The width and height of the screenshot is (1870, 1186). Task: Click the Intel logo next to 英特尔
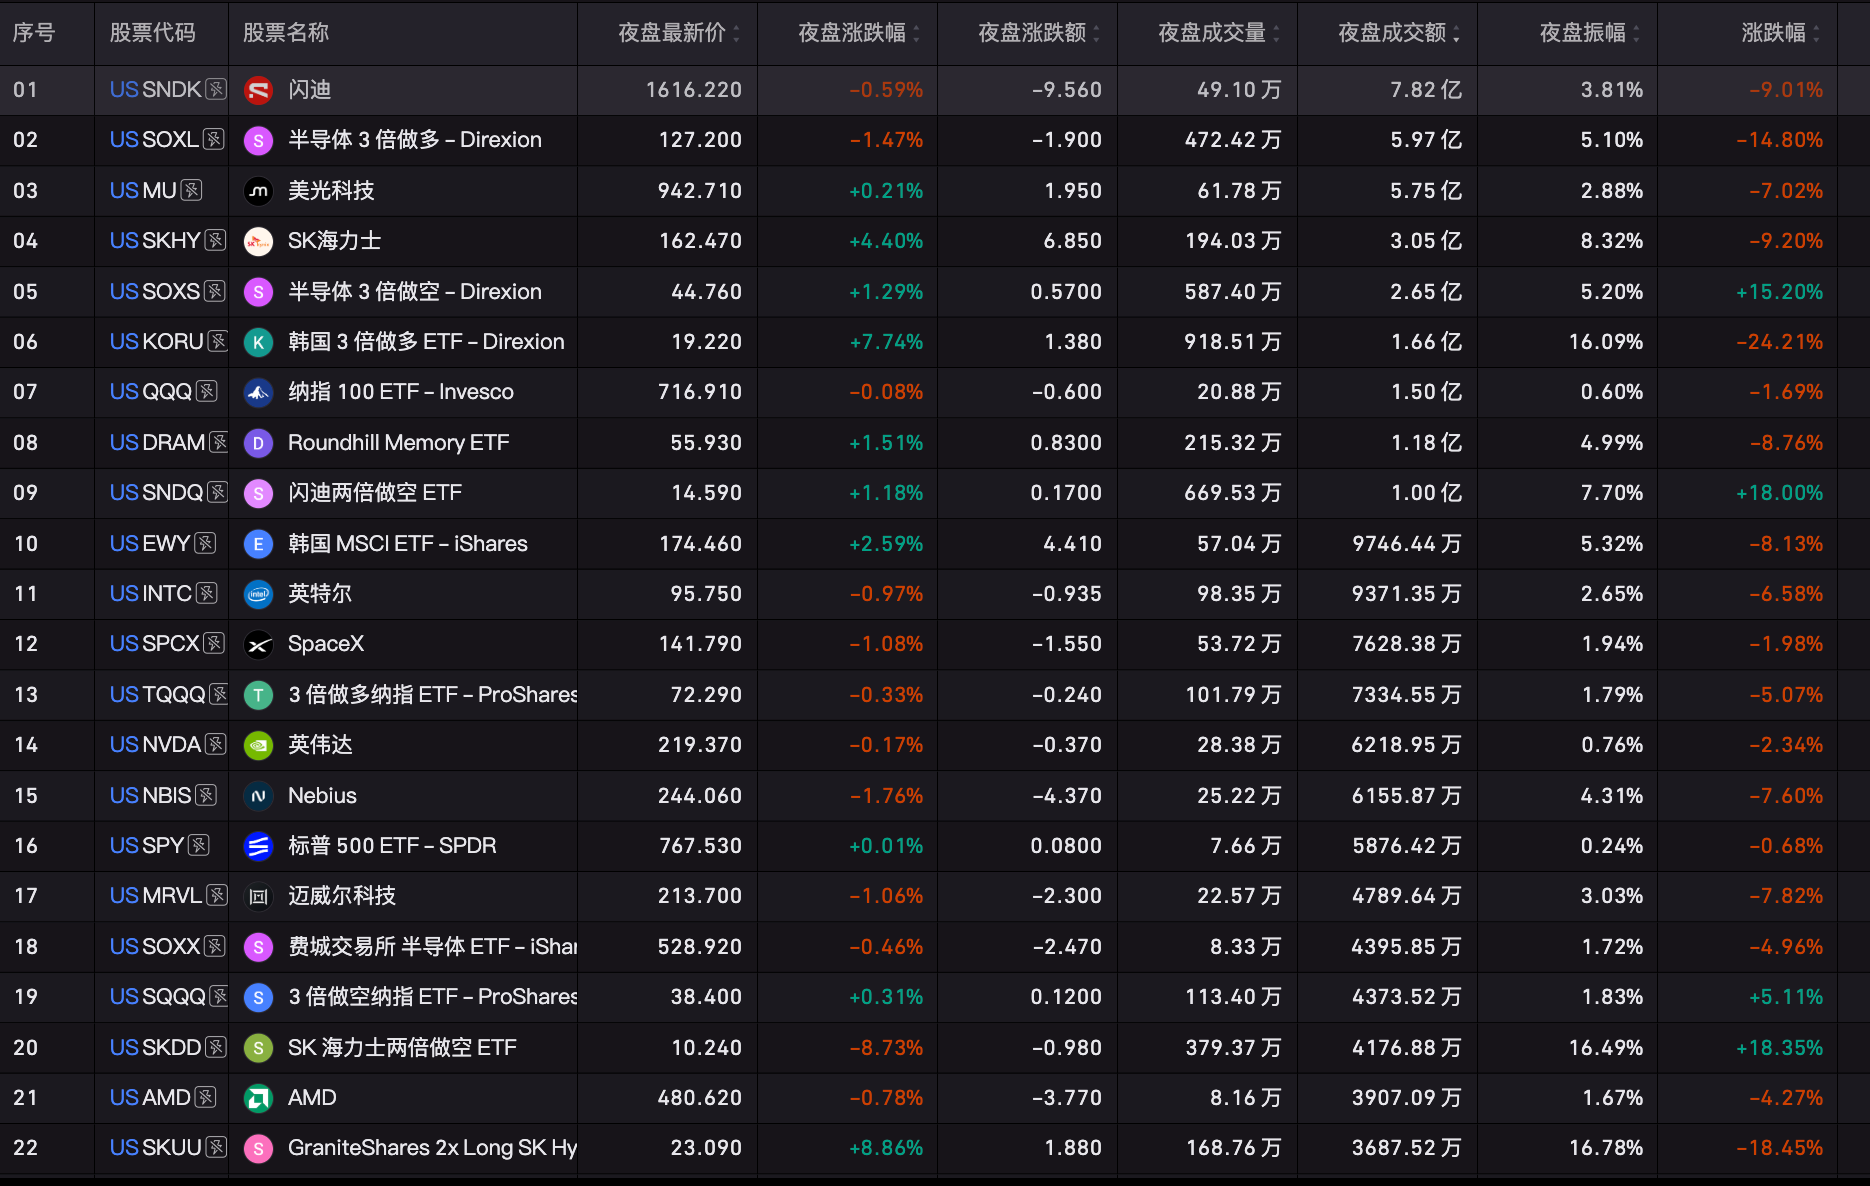pyautogui.click(x=259, y=594)
